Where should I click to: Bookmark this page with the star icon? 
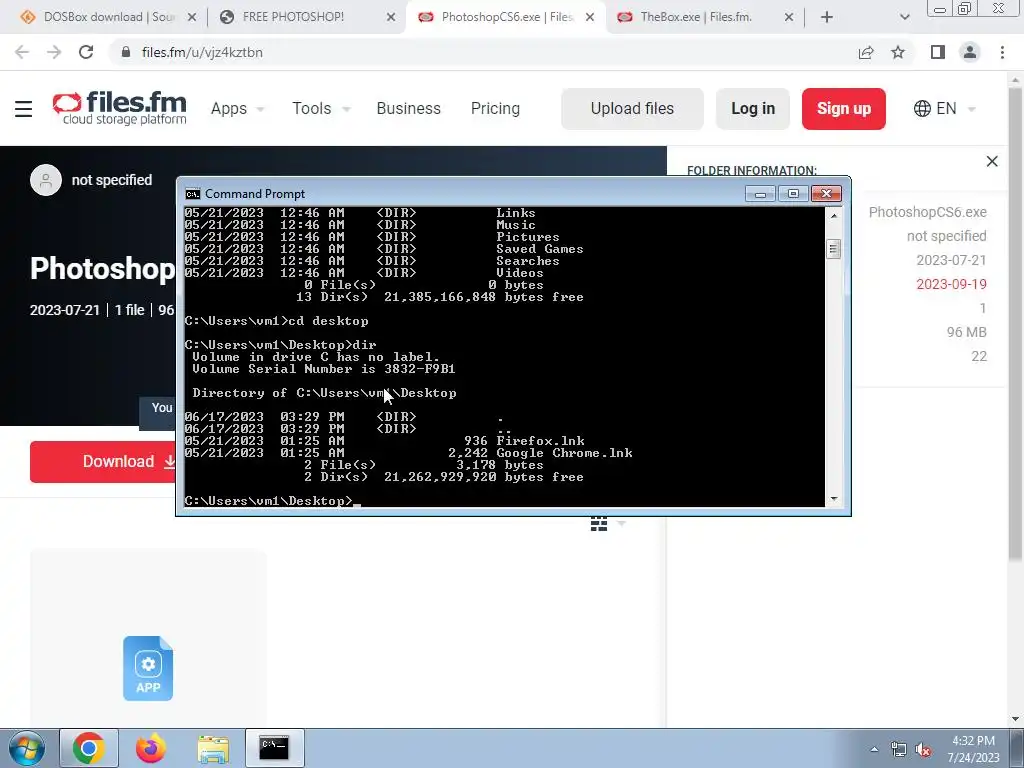click(x=898, y=52)
